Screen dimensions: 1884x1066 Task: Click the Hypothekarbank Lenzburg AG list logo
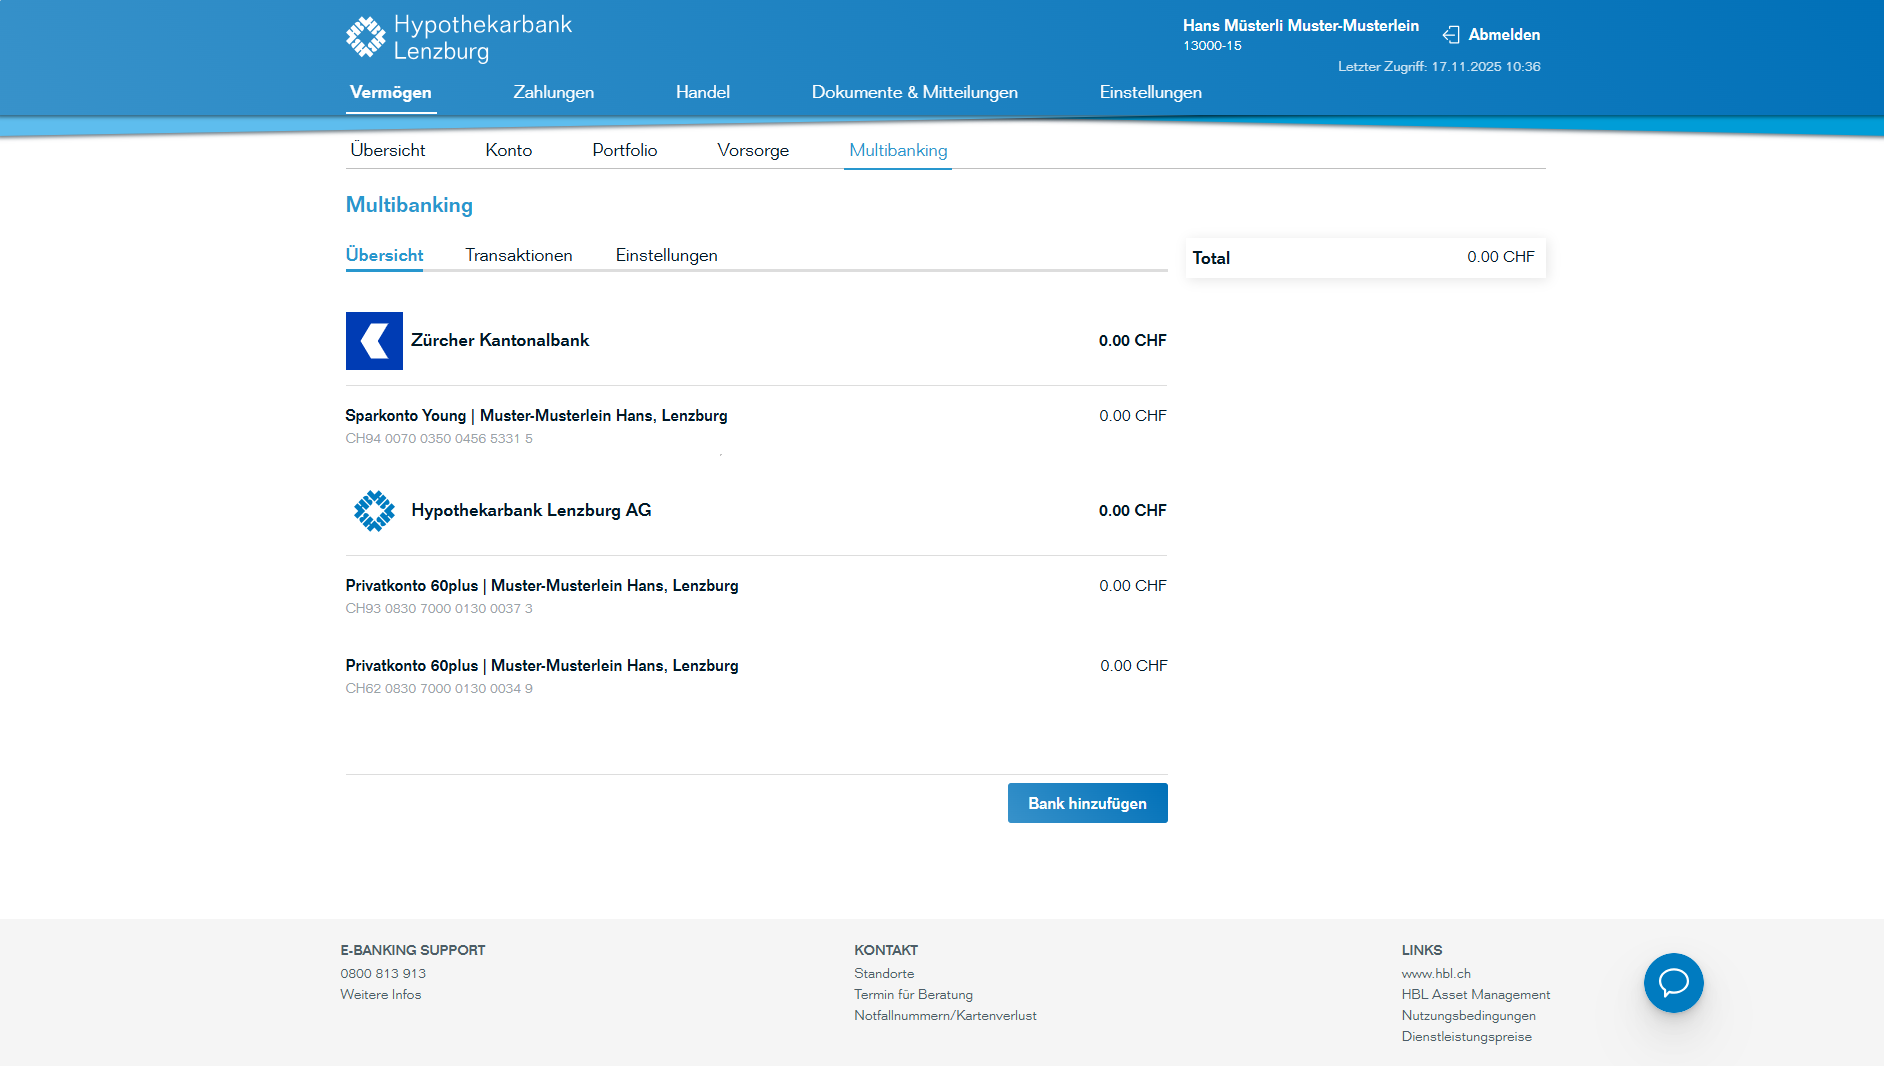(374, 511)
